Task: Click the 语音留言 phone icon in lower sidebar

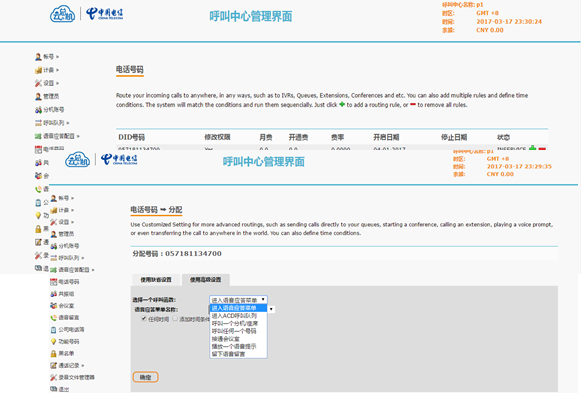Action: pos(54,317)
